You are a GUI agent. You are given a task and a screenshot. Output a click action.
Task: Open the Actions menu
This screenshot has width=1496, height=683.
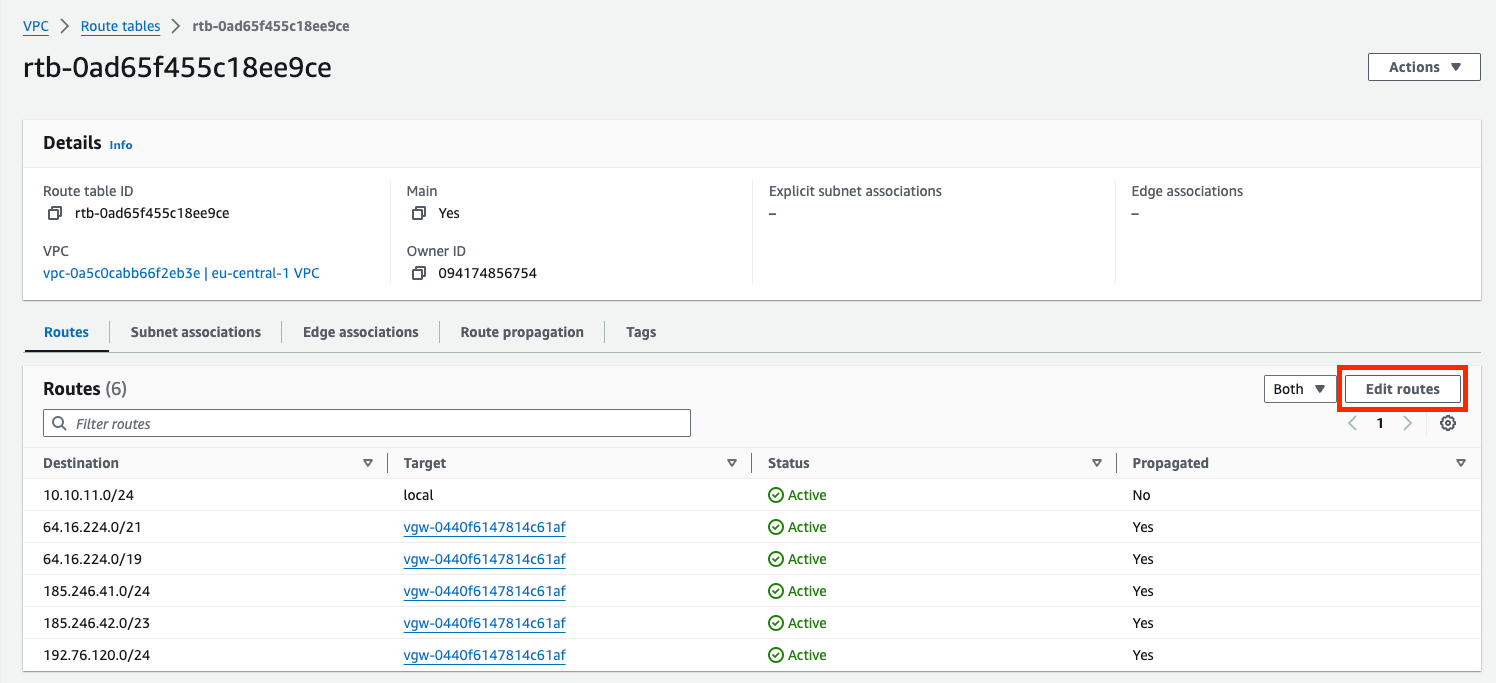click(x=1423, y=66)
